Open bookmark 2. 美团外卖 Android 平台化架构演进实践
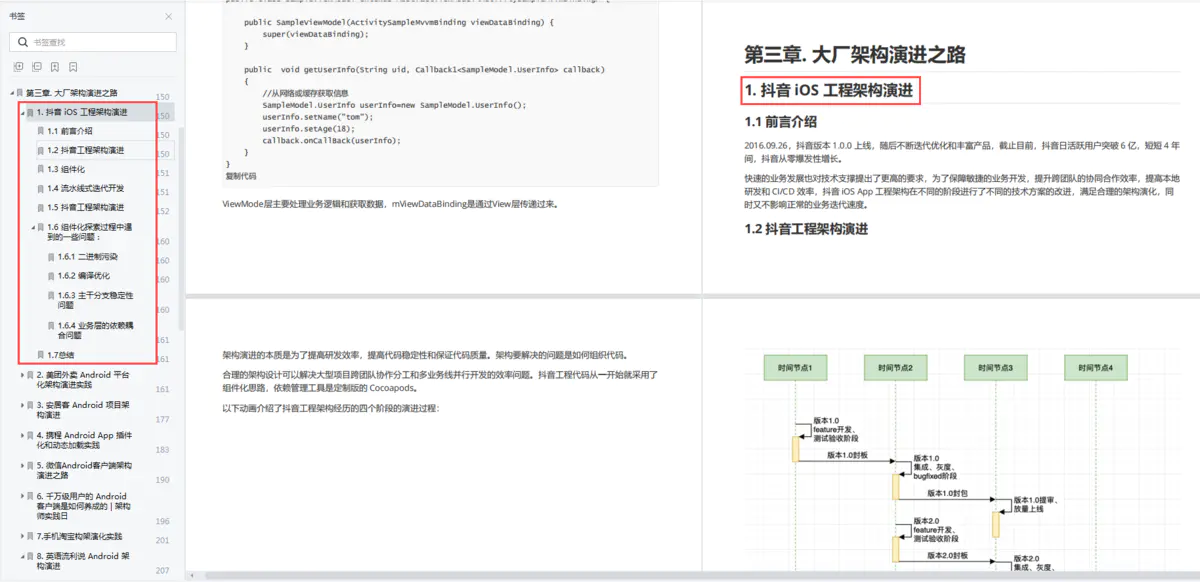 83,381
